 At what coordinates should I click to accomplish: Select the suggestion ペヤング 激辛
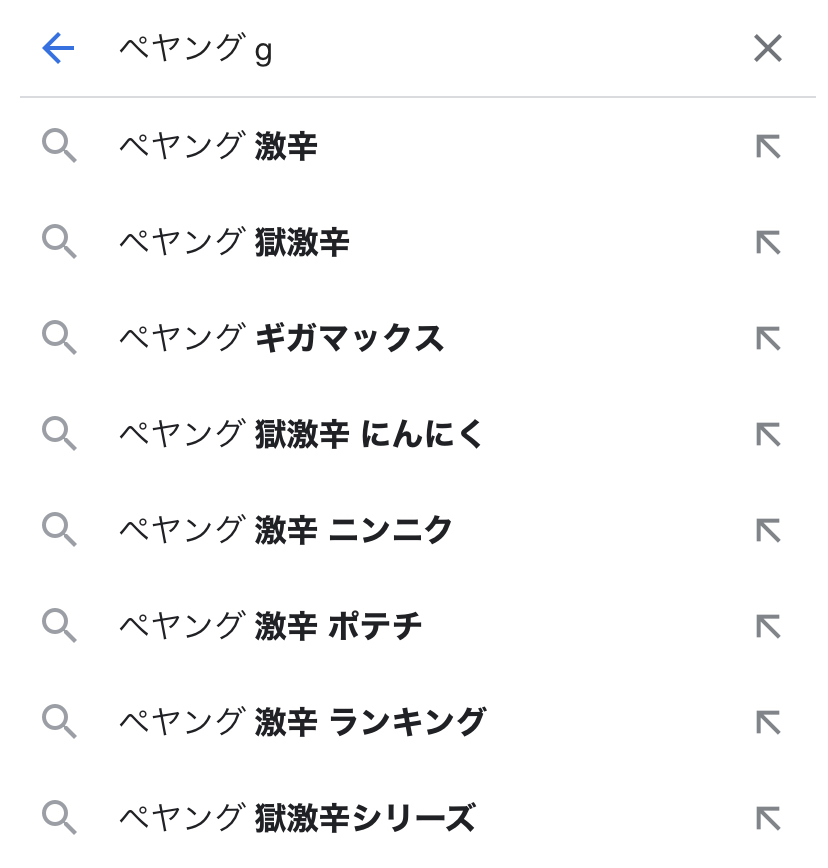tap(218, 147)
